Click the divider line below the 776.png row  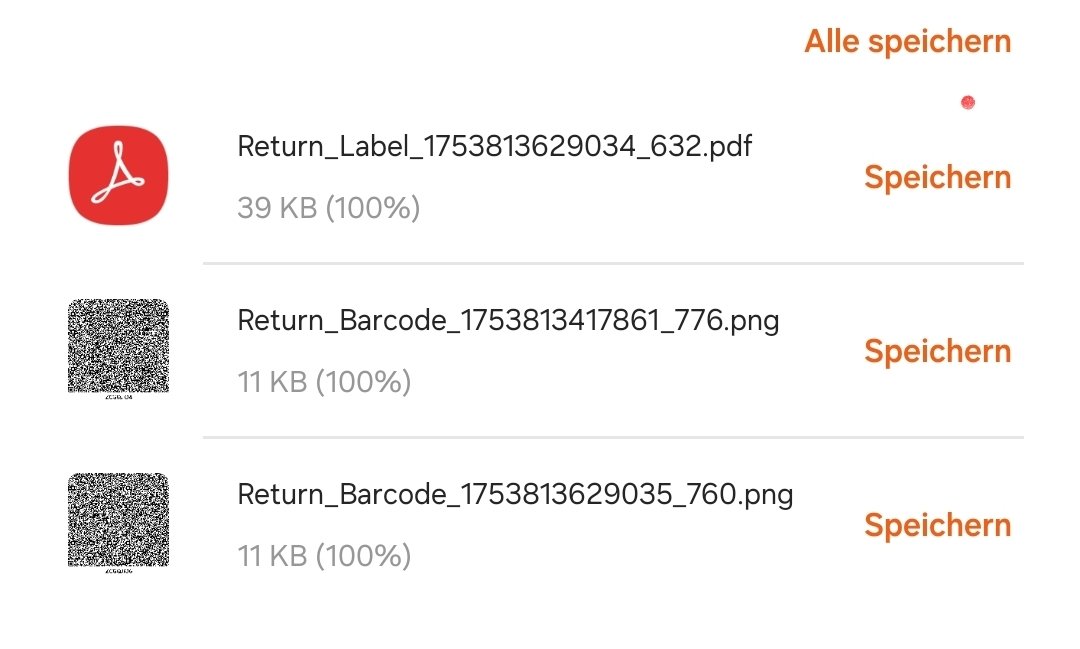click(x=612, y=437)
